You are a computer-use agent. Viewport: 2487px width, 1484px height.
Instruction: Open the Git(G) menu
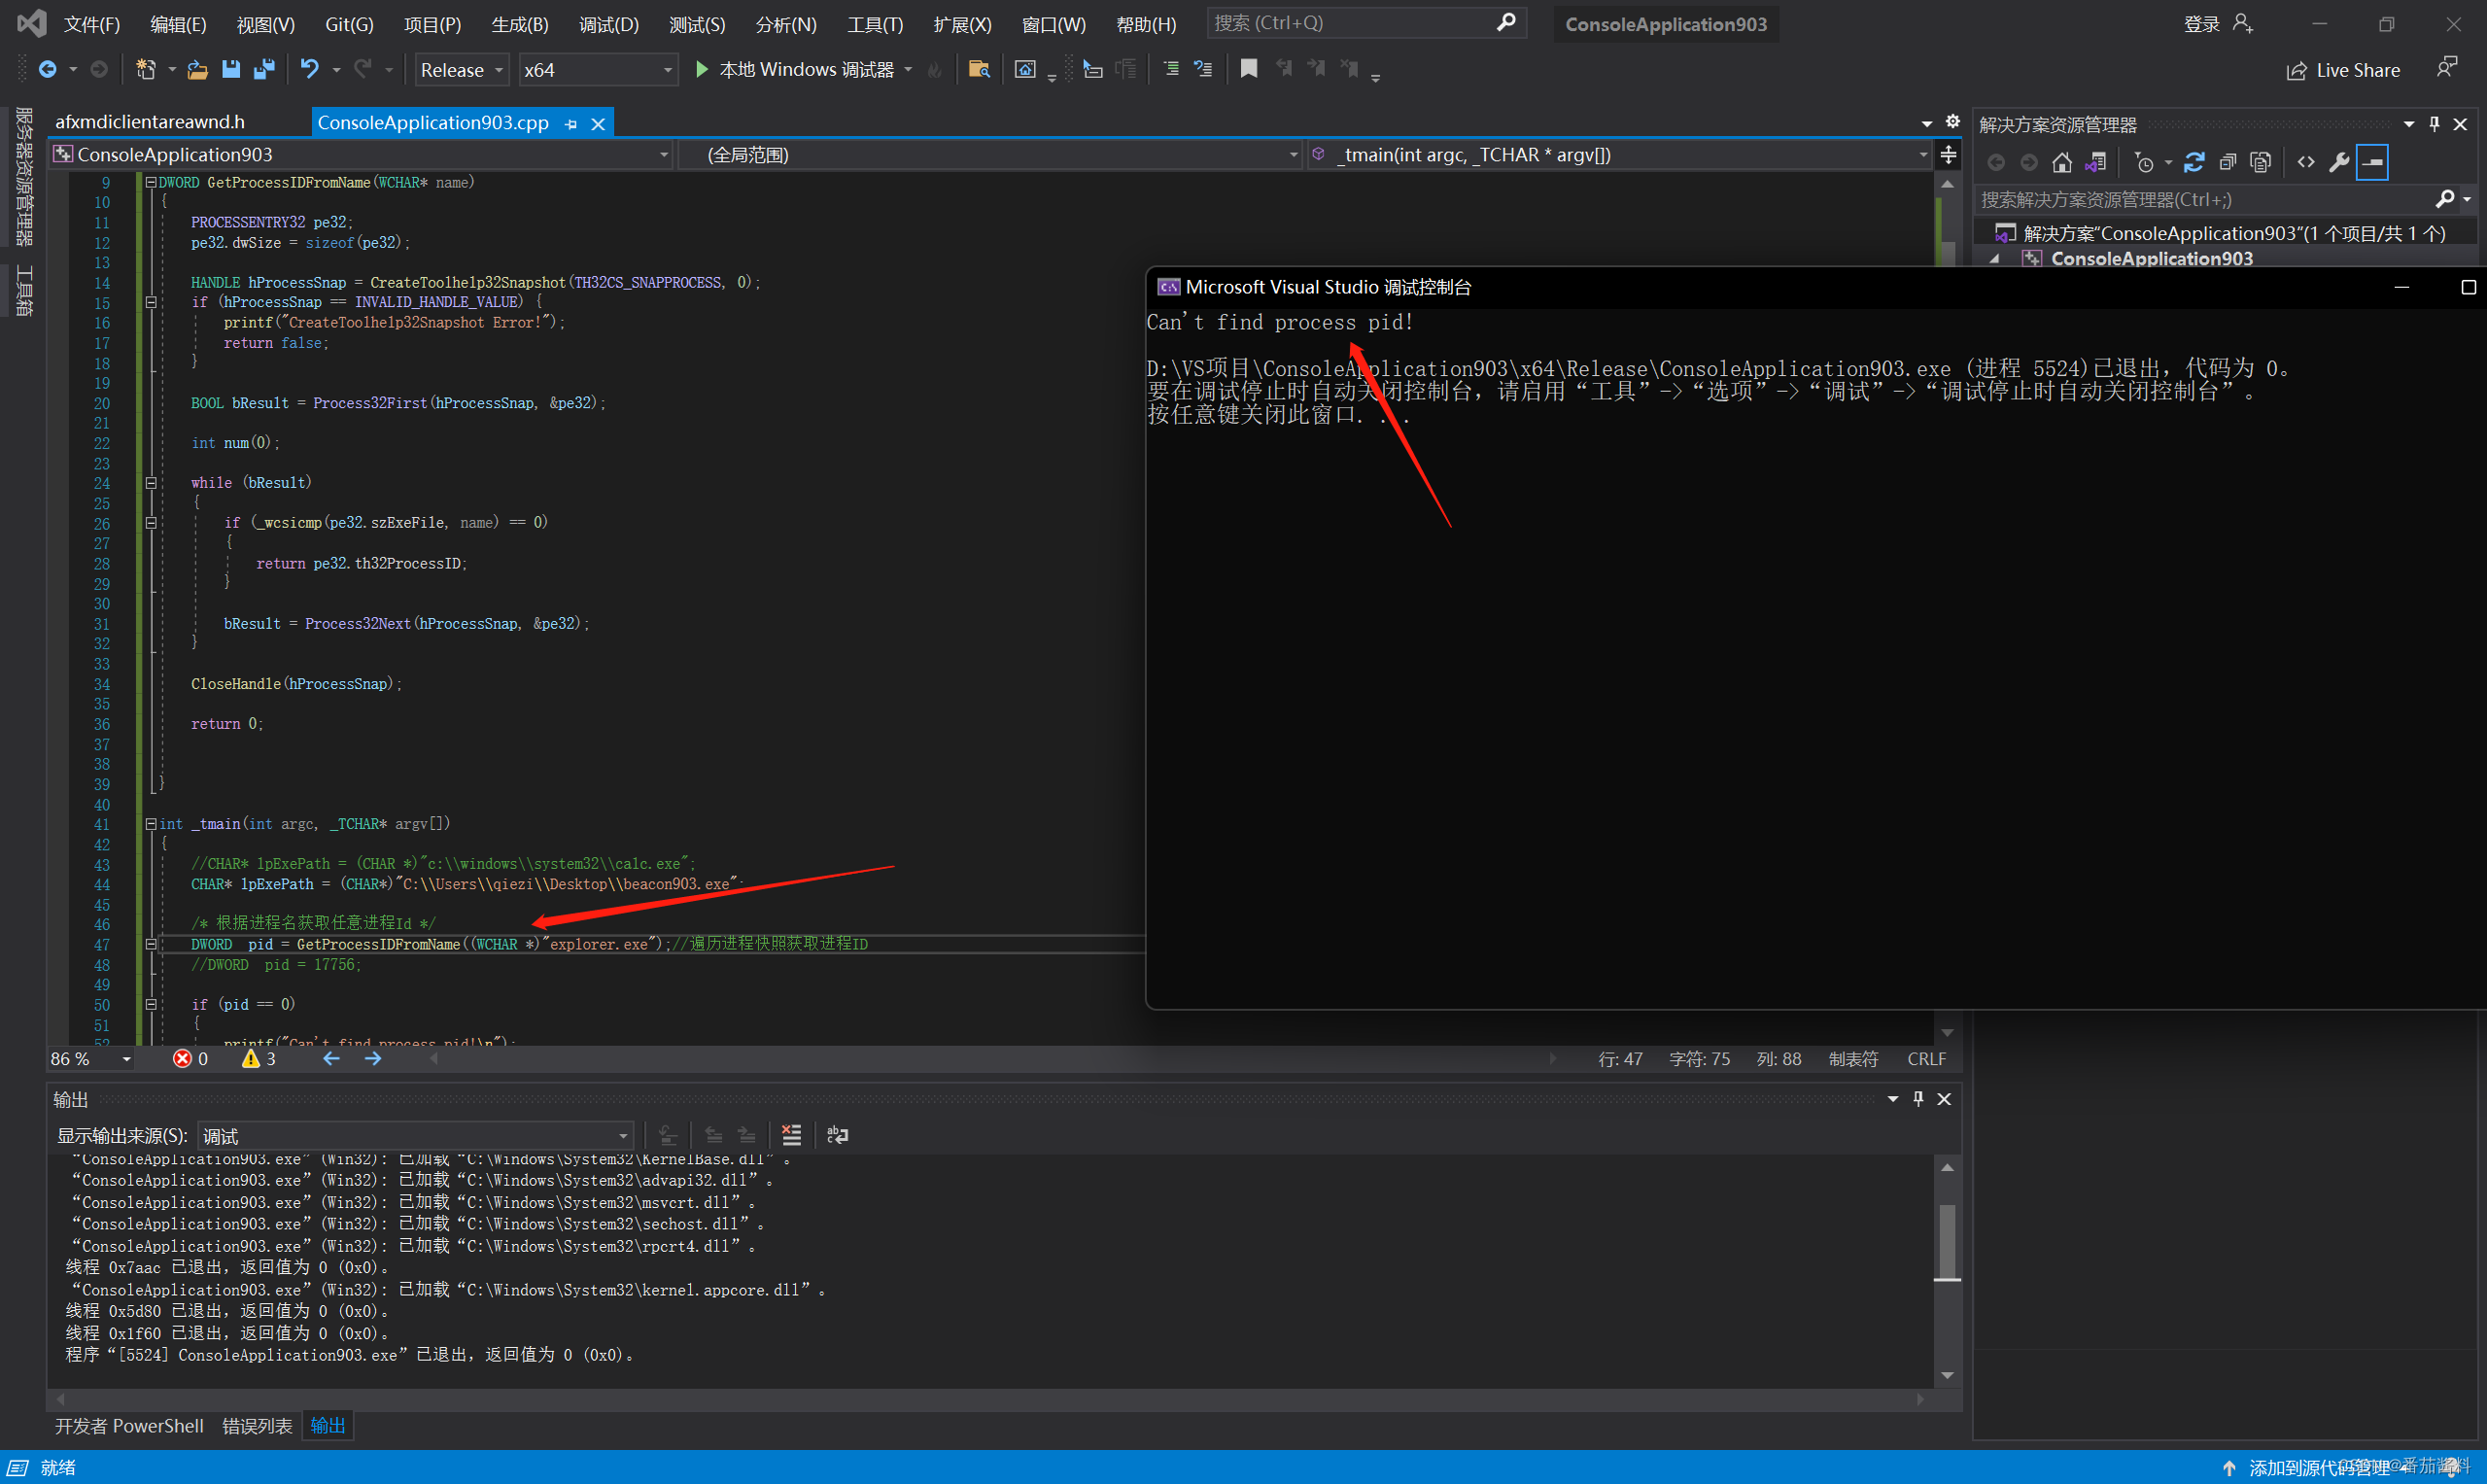[x=349, y=24]
